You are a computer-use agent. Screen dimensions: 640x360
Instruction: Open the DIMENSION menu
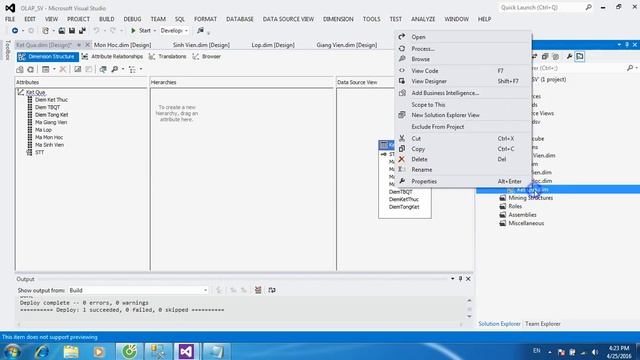point(338,19)
